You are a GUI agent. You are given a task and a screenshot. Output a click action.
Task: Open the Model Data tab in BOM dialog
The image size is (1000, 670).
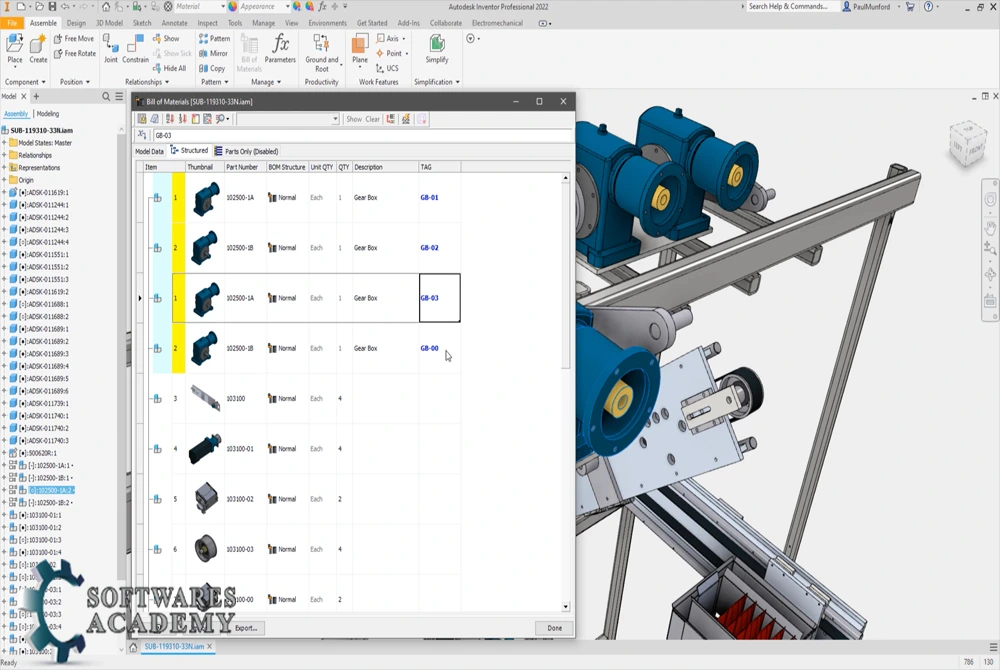tap(149, 152)
